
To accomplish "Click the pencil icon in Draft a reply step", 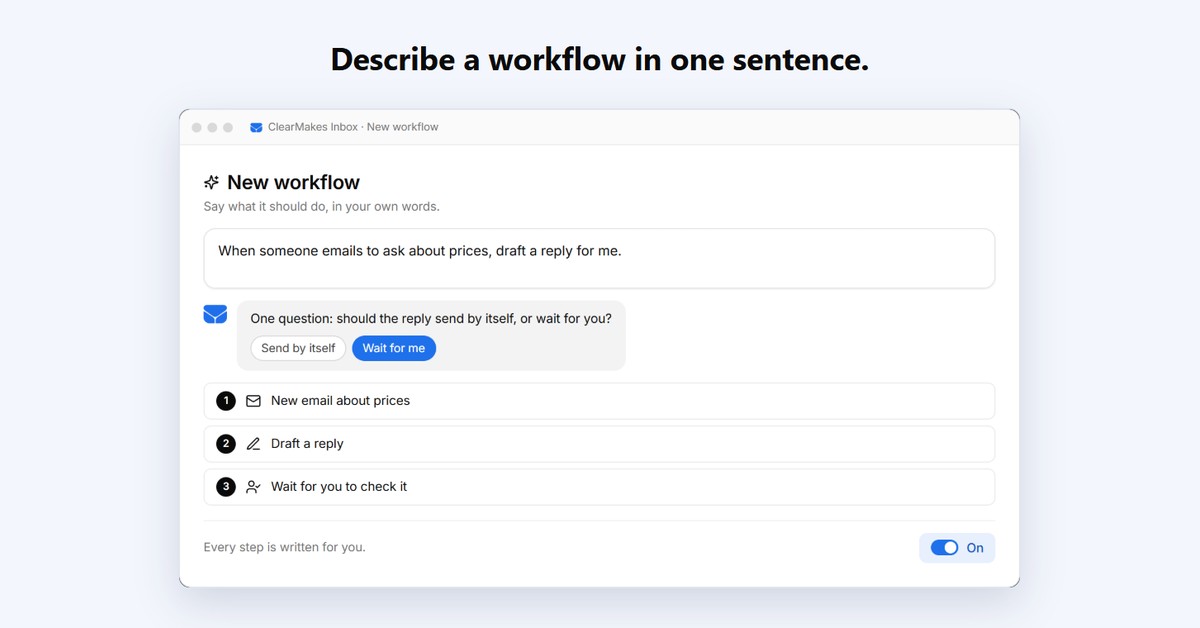I will (x=253, y=444).
